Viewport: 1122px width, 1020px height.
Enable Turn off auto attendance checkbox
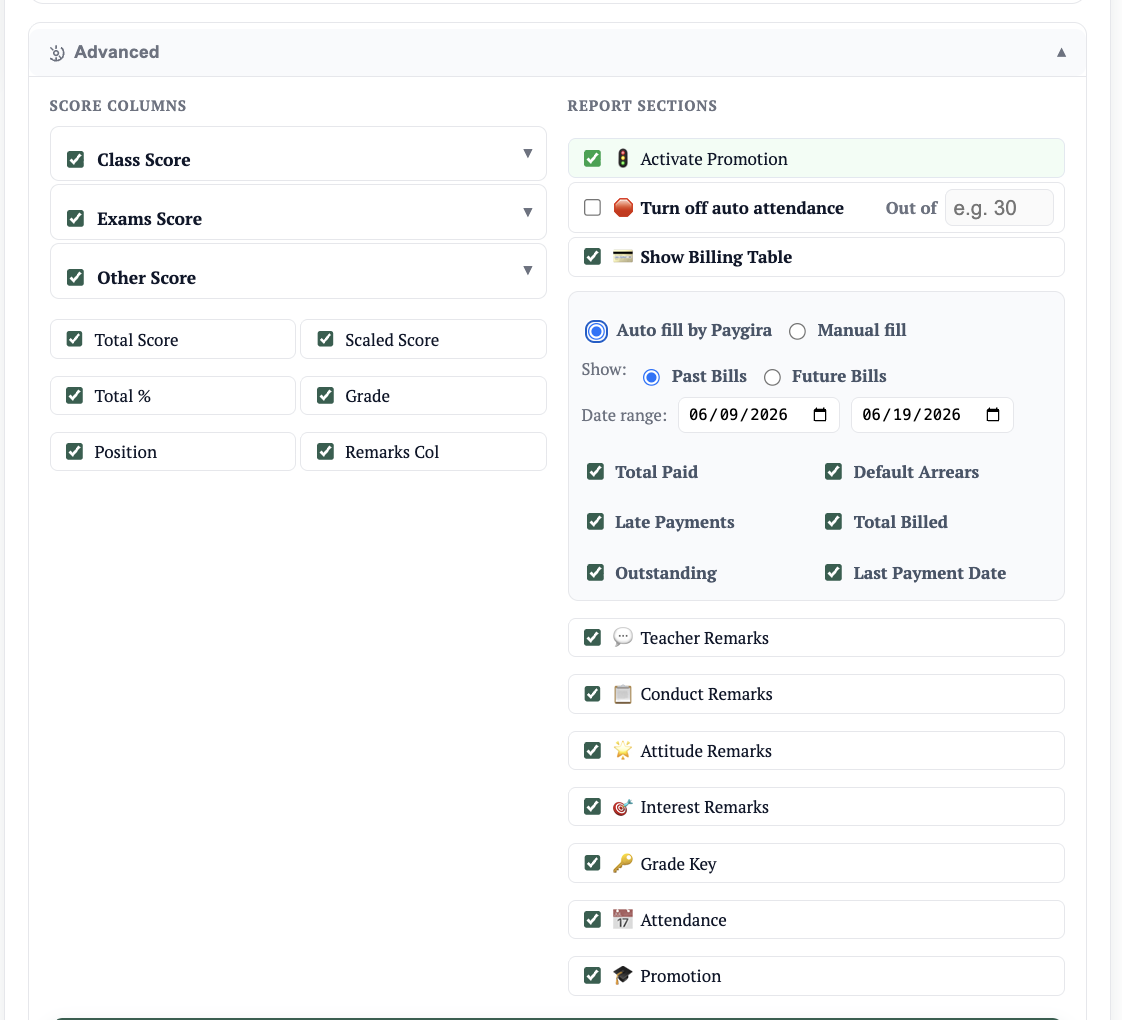pyautogui.click(x=592, y=208)
